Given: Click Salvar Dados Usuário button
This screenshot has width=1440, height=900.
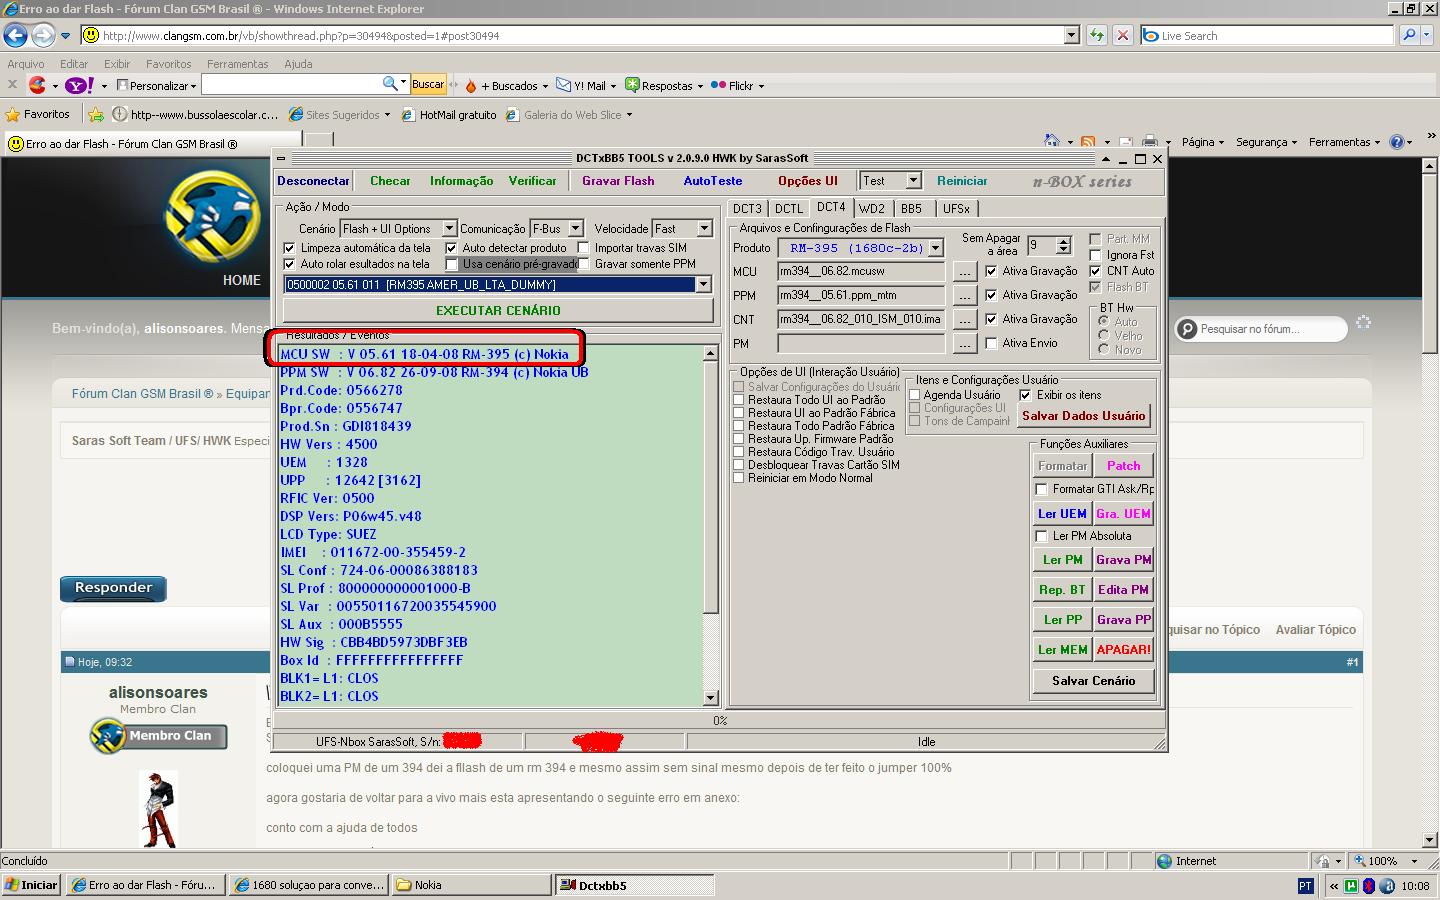Looking at the screenshot, I should click(1083, 416).
